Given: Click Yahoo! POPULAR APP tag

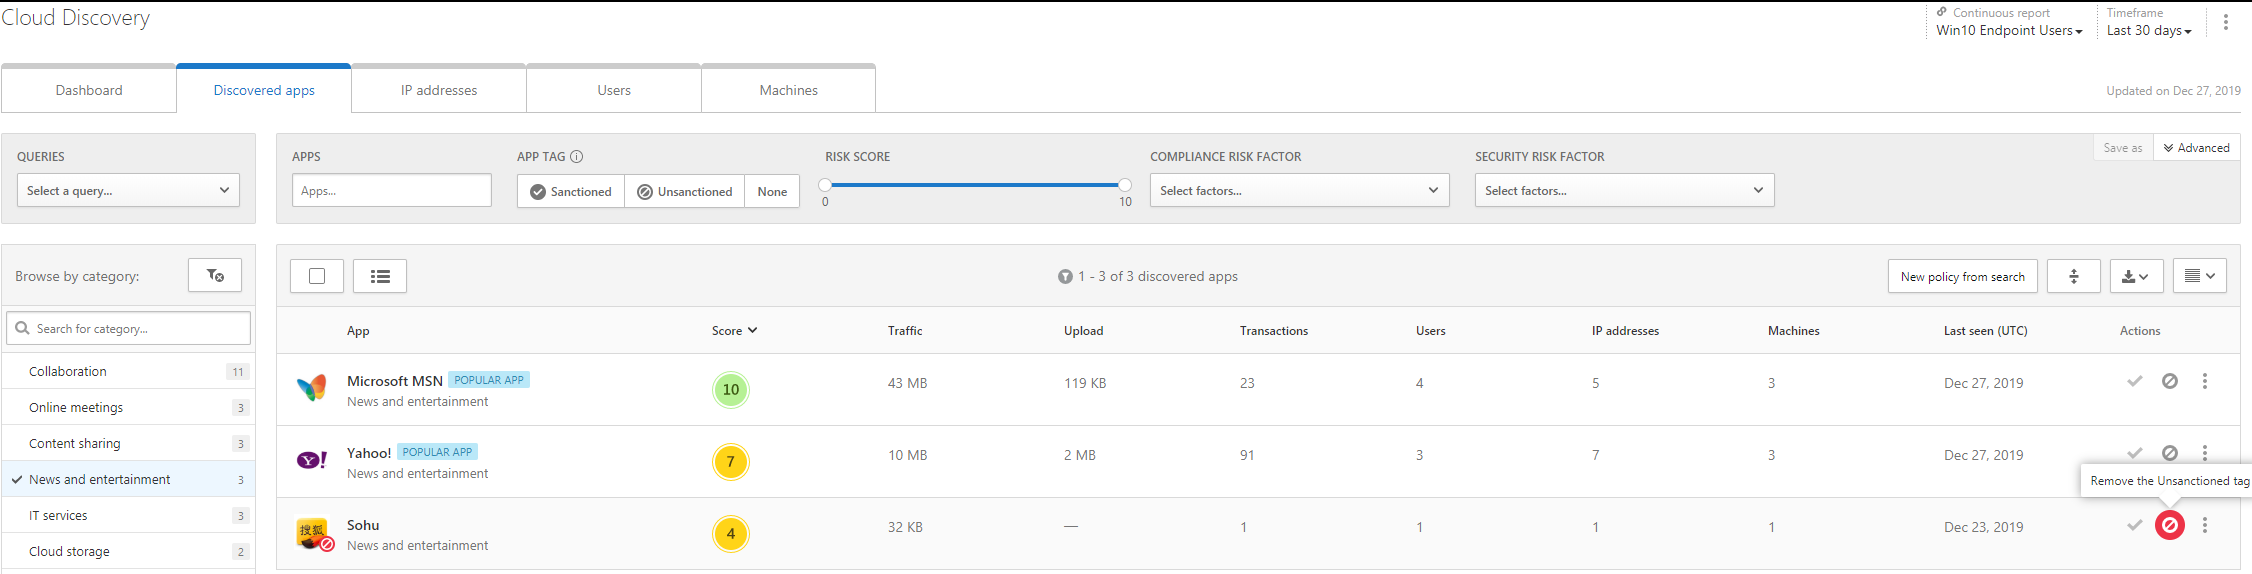Looking at the screenshot, I should point(437,452).
